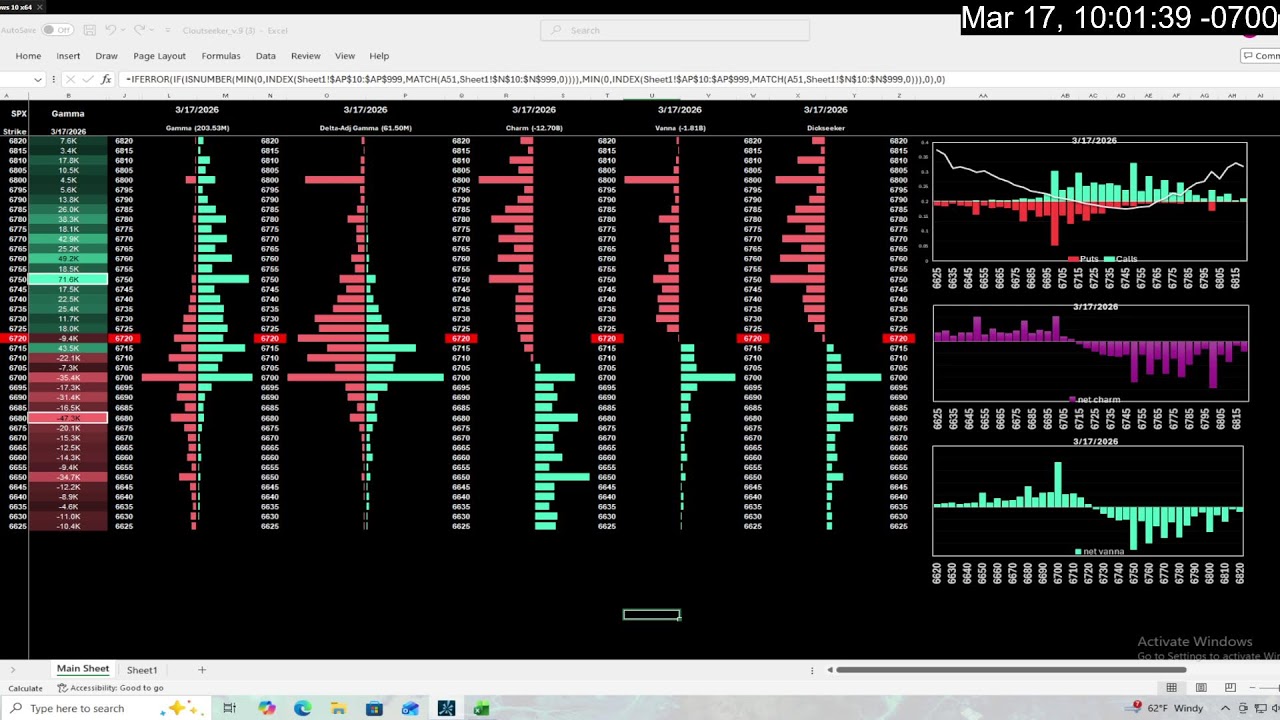The width and height of the screenshot is (1280, 720).
Task: Open Copilot from the taskbar
Action: coord(266,708)
